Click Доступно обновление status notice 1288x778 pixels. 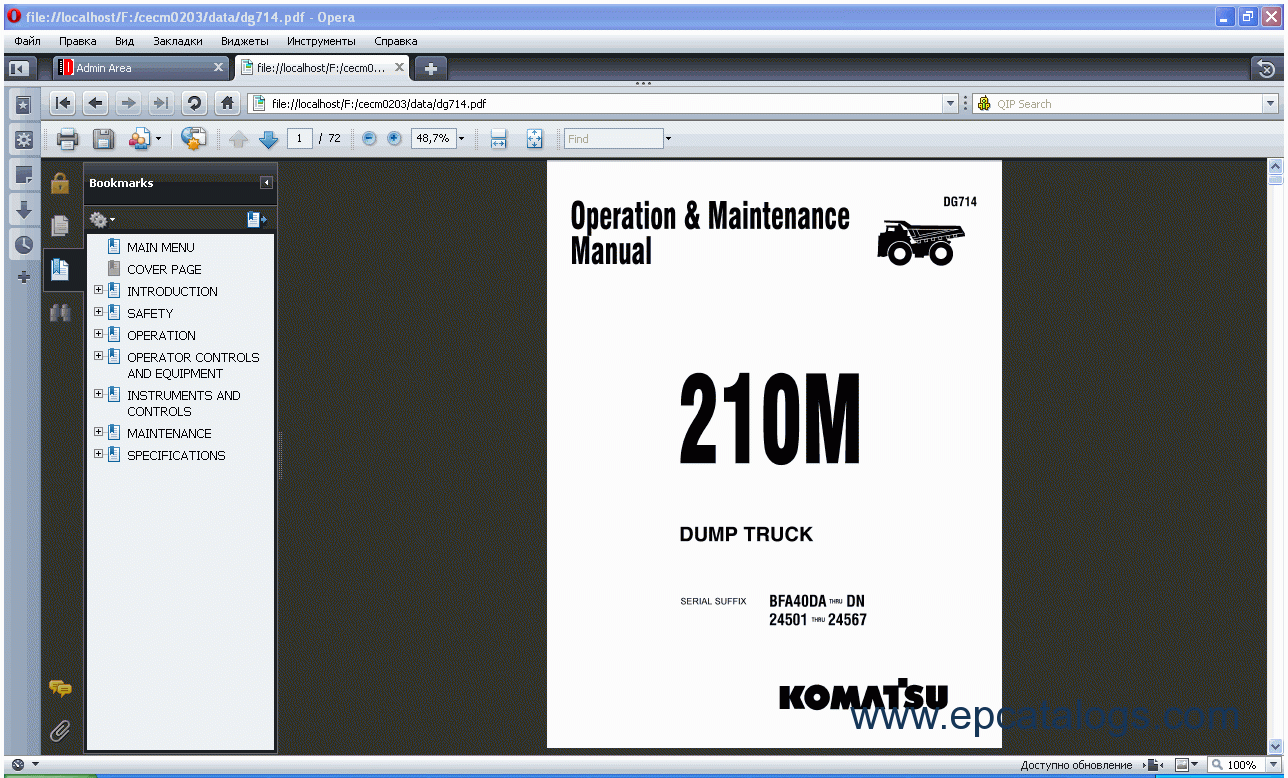click(1076, 765)
